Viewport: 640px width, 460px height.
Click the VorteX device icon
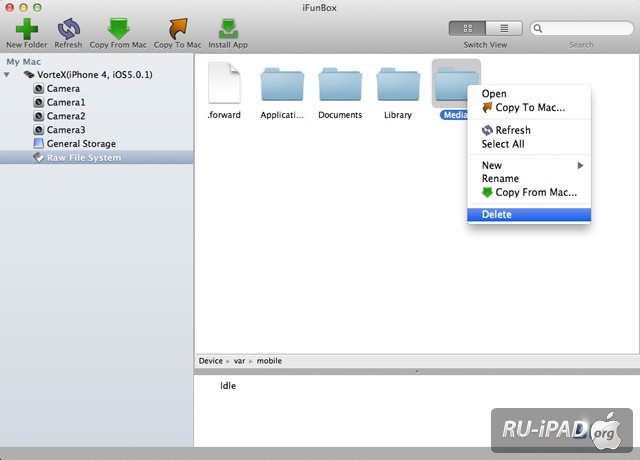29,75
